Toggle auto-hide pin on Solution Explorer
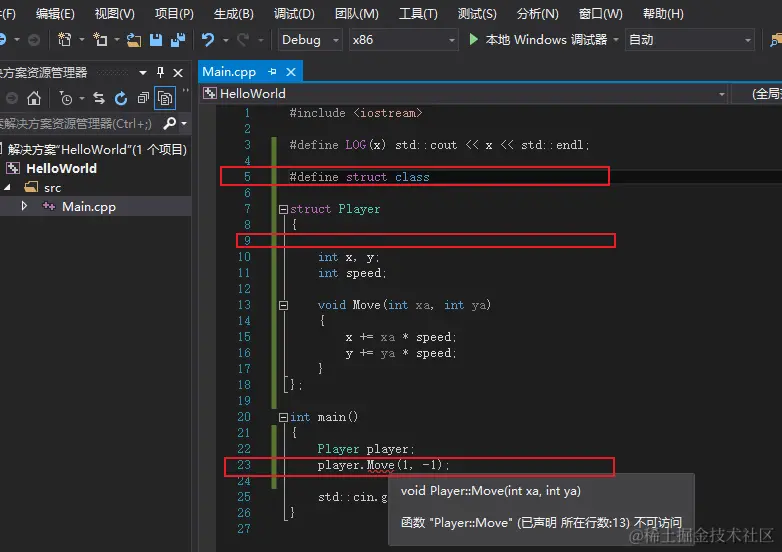Viewport: 782px width, 552px height. click(160, 72)
